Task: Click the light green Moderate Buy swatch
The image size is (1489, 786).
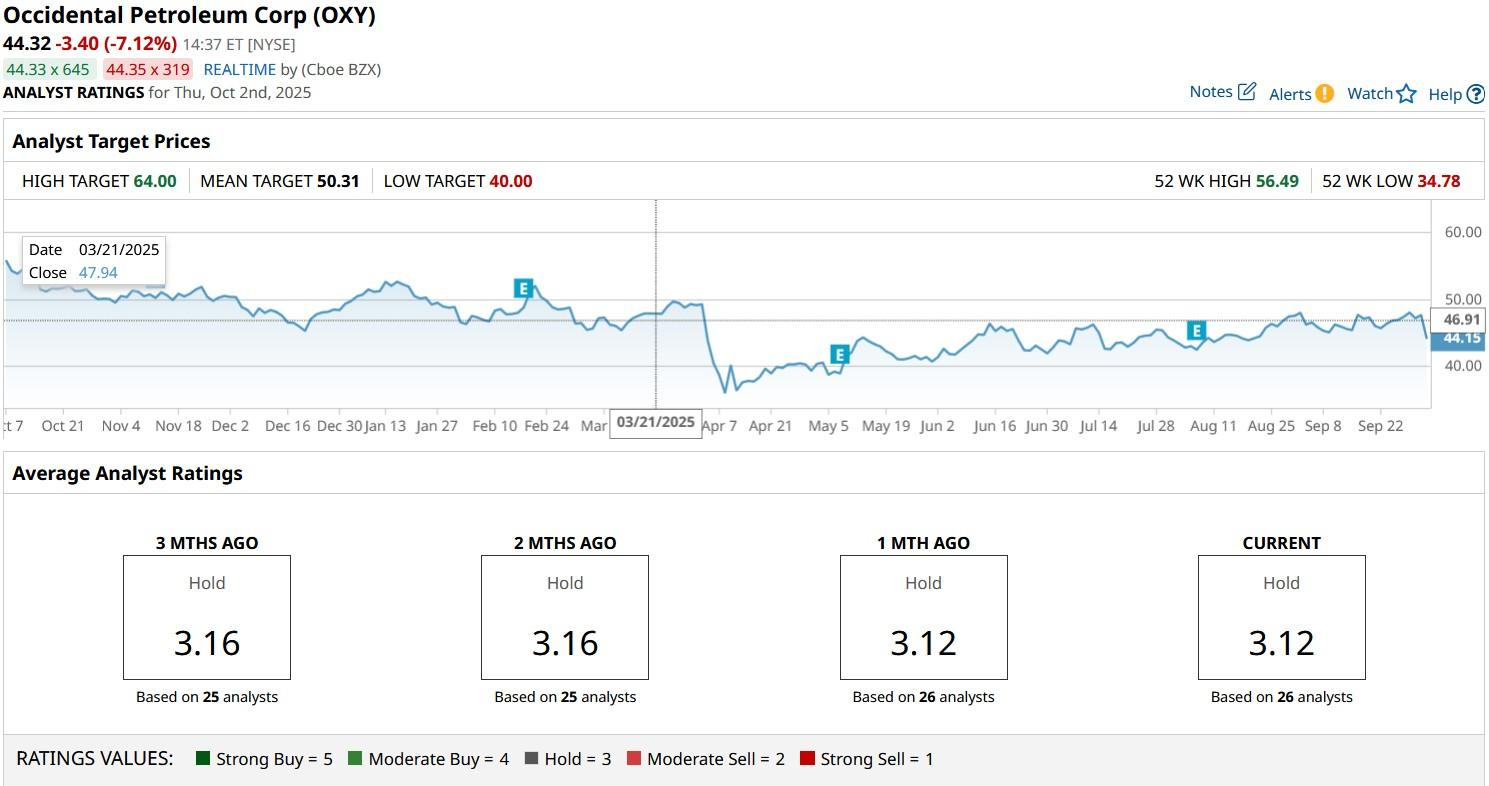Action: 355,759
